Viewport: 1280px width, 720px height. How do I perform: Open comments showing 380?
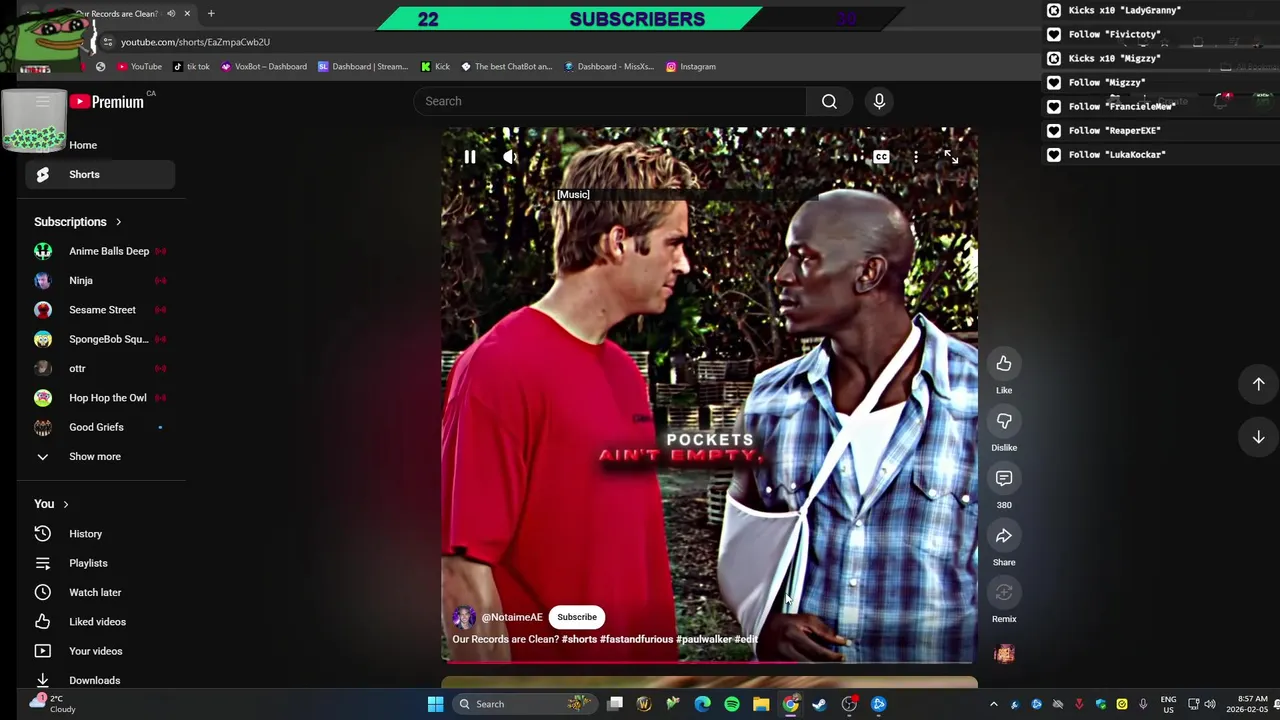click(1004, 478)
